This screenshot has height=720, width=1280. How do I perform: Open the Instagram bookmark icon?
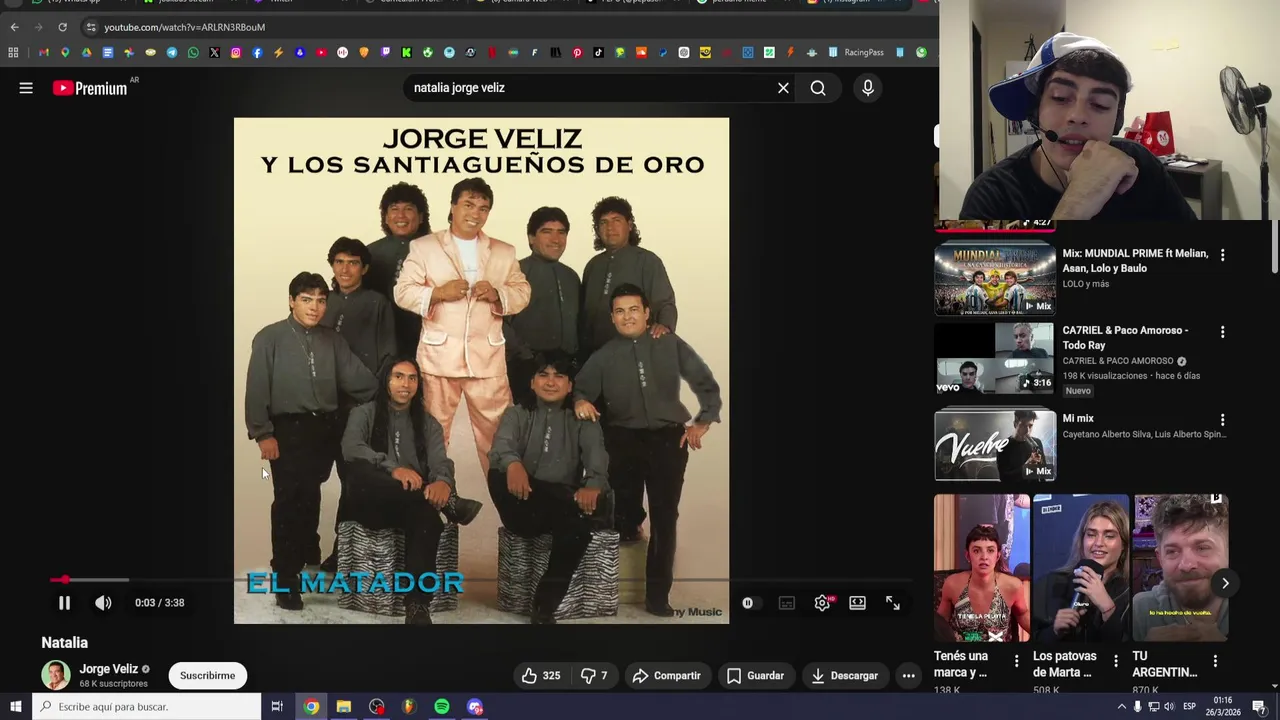point(236,52)
